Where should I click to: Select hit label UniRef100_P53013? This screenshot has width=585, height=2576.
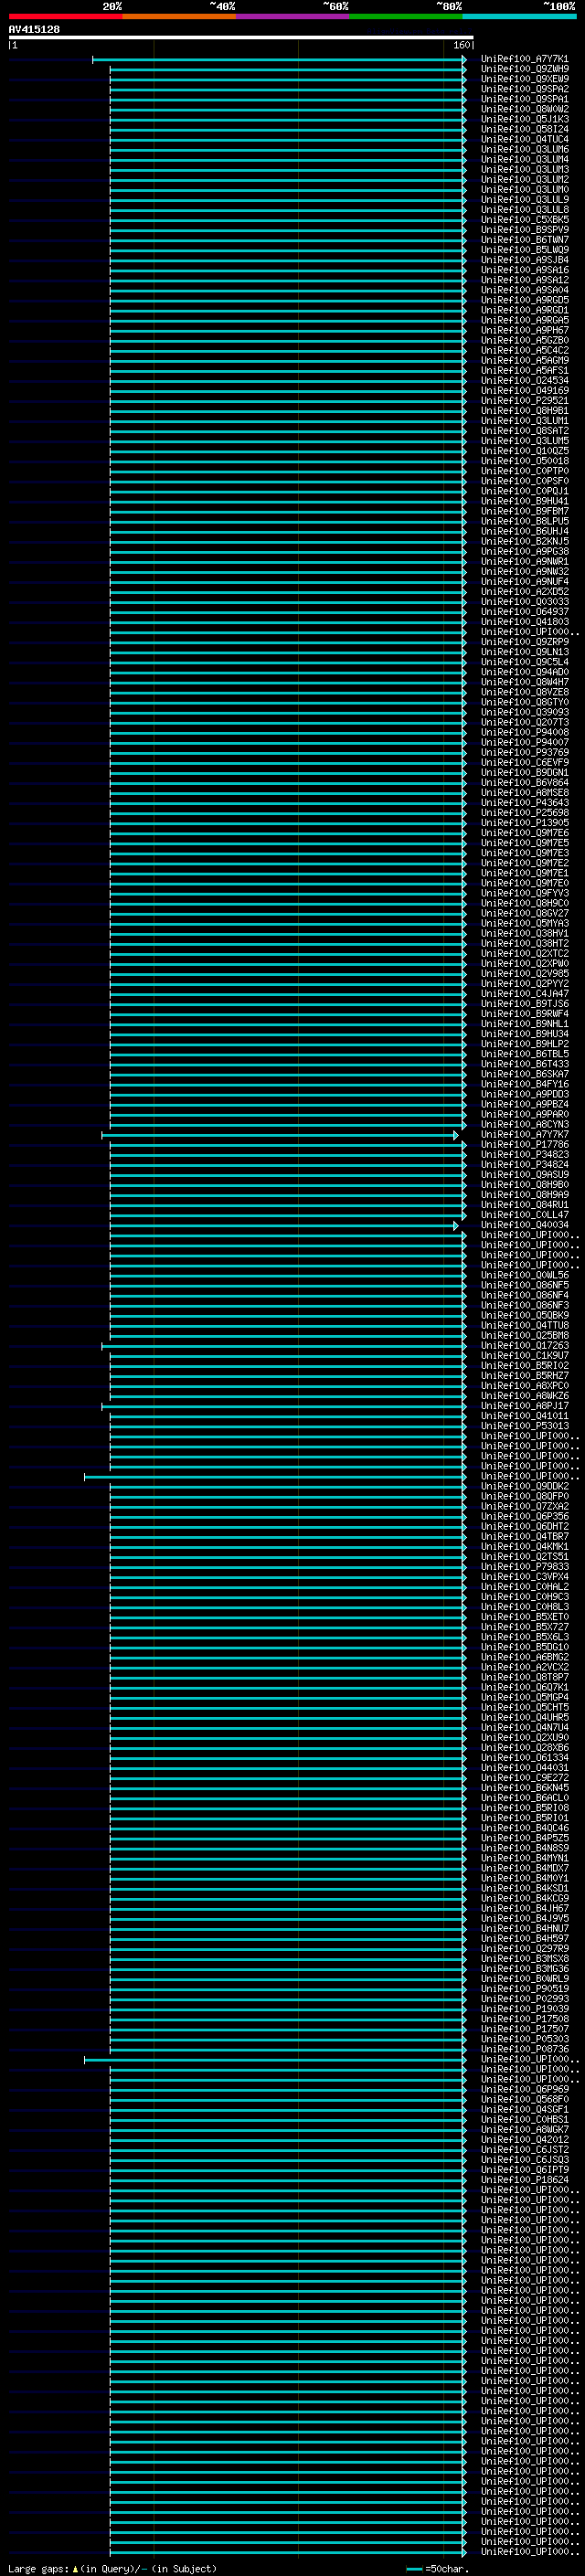[525, 1427]
